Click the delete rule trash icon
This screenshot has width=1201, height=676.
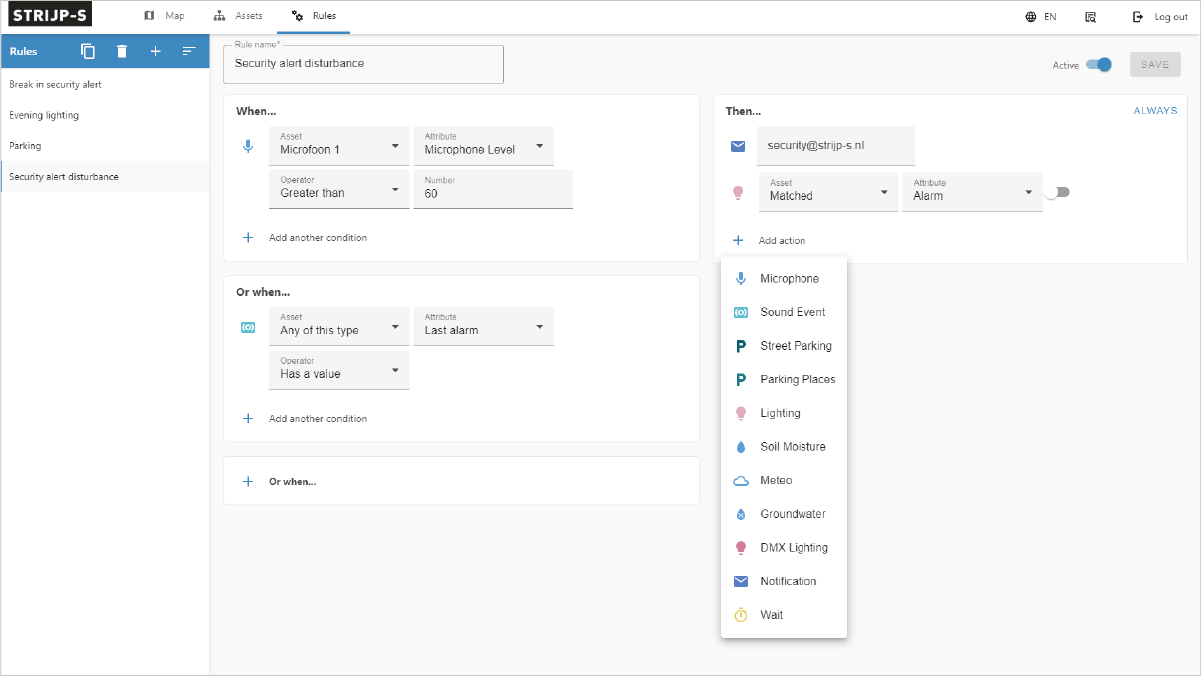coord(122,51)
